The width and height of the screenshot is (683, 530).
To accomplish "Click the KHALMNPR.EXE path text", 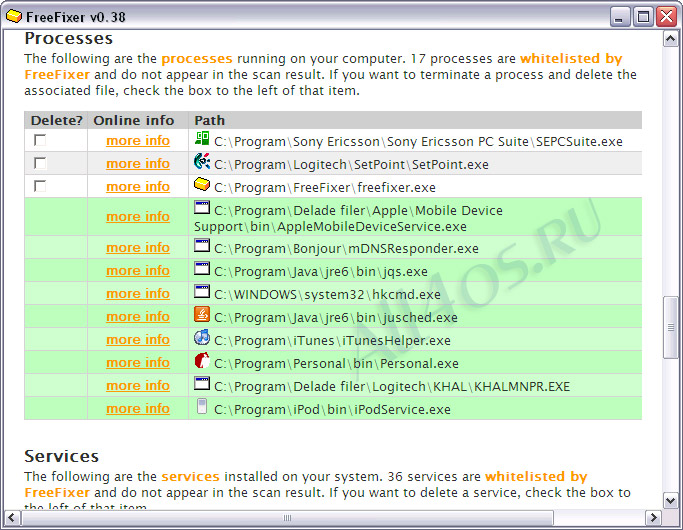I will coord(392,387).
